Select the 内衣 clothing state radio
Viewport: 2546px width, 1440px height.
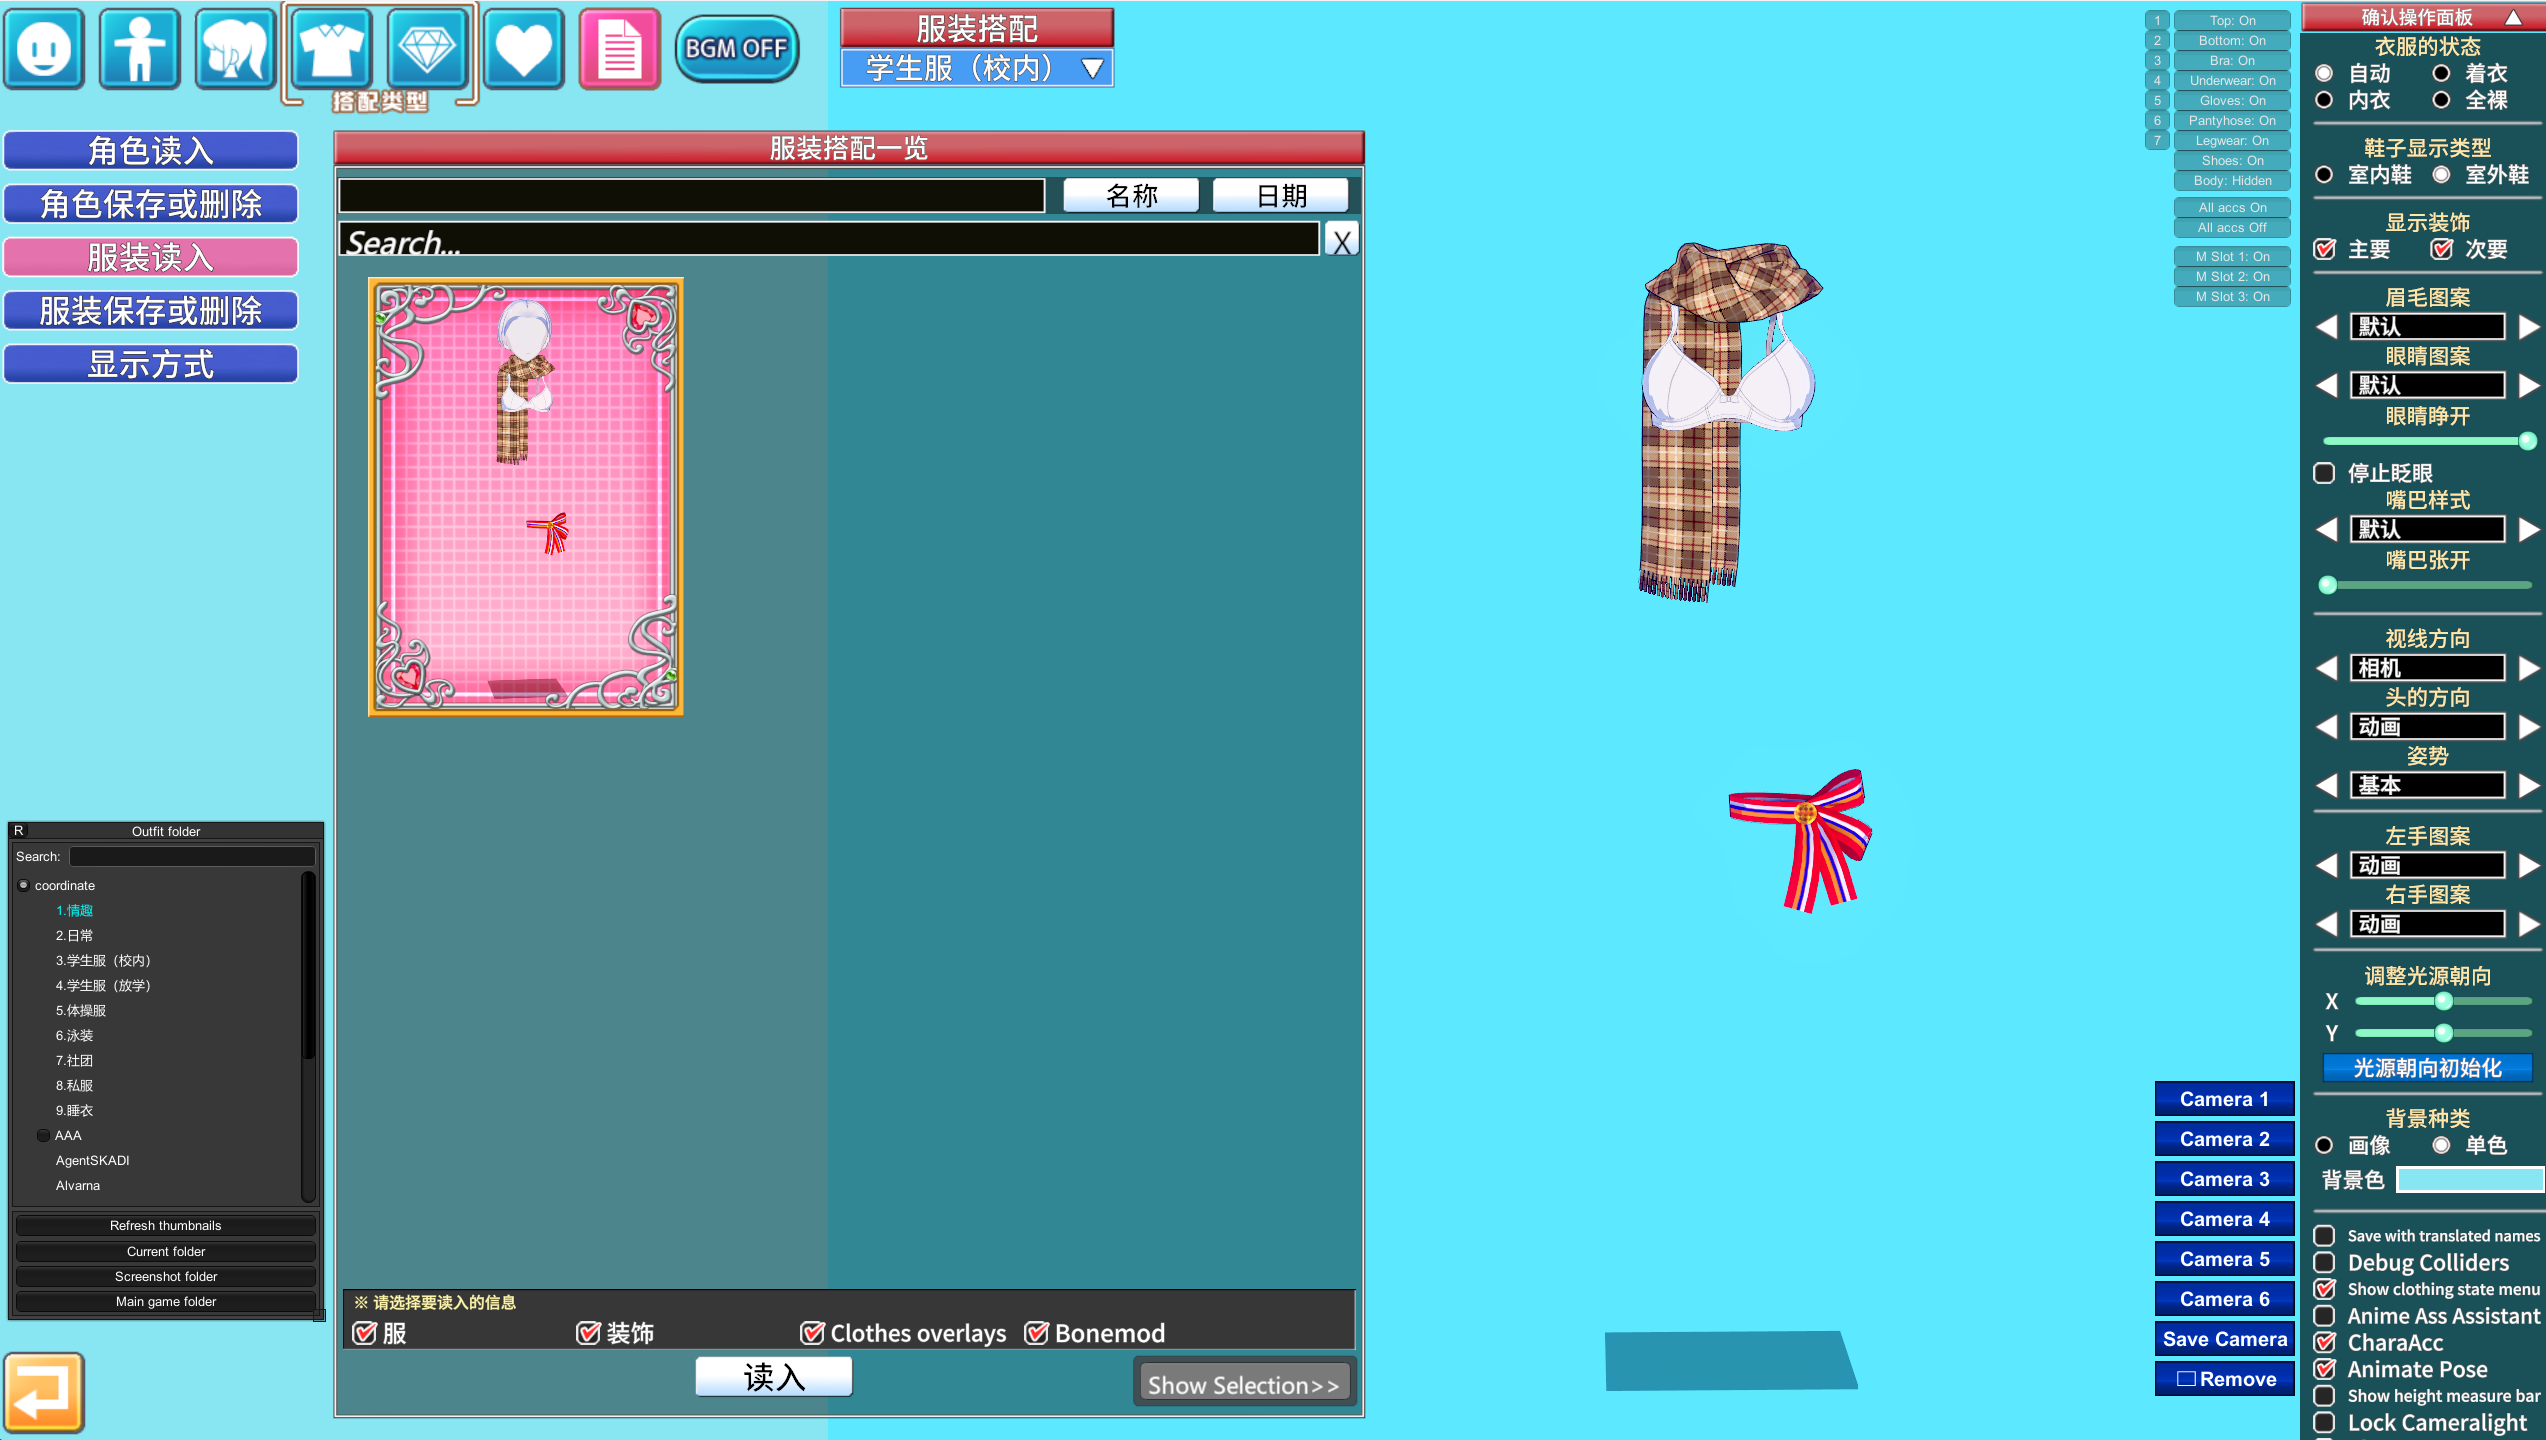(2325, 100)
